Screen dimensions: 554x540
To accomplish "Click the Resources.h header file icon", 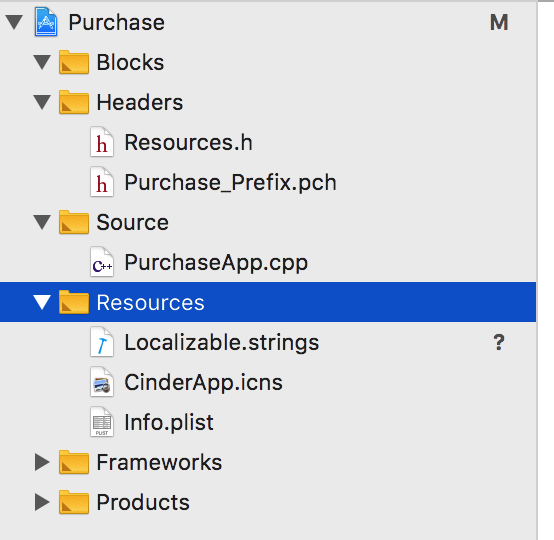I will (102, 142).
